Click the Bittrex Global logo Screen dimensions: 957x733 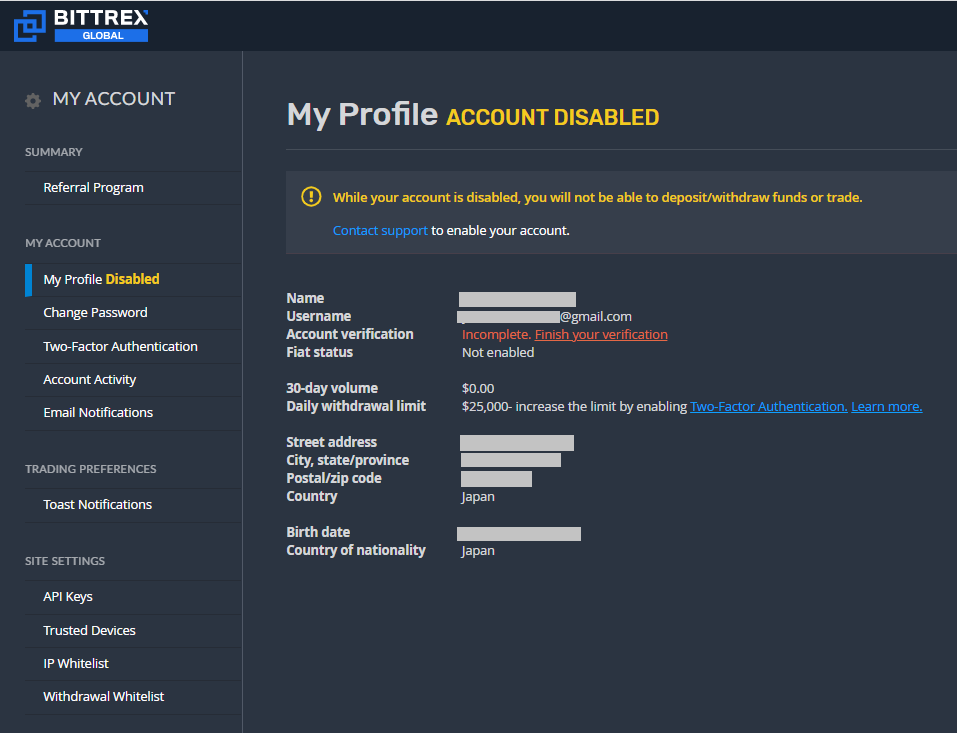point(81,25)
